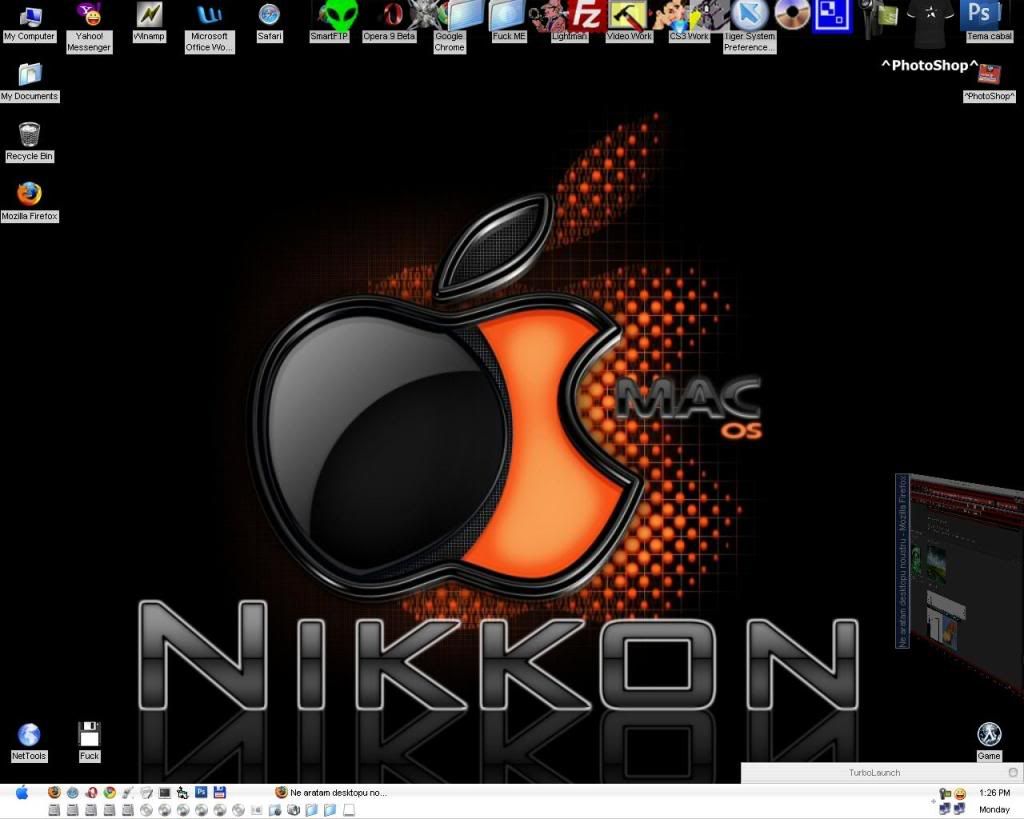Select the black t-shirt desktop icon
1024x819 pixels.
click(929, 23)
